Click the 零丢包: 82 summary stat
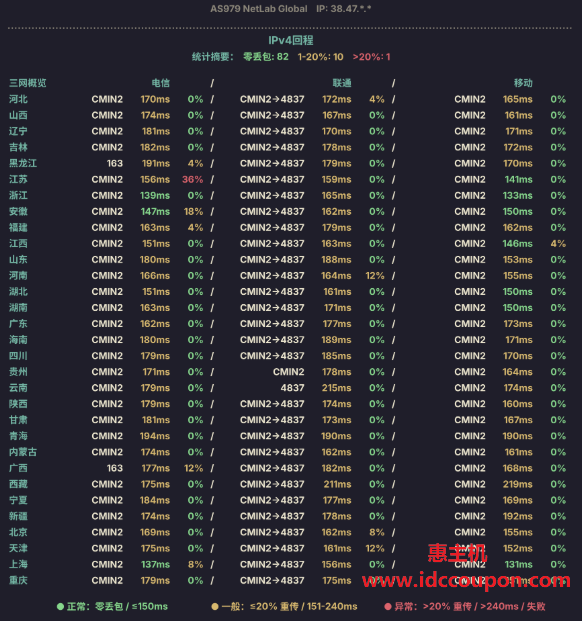 266,57
